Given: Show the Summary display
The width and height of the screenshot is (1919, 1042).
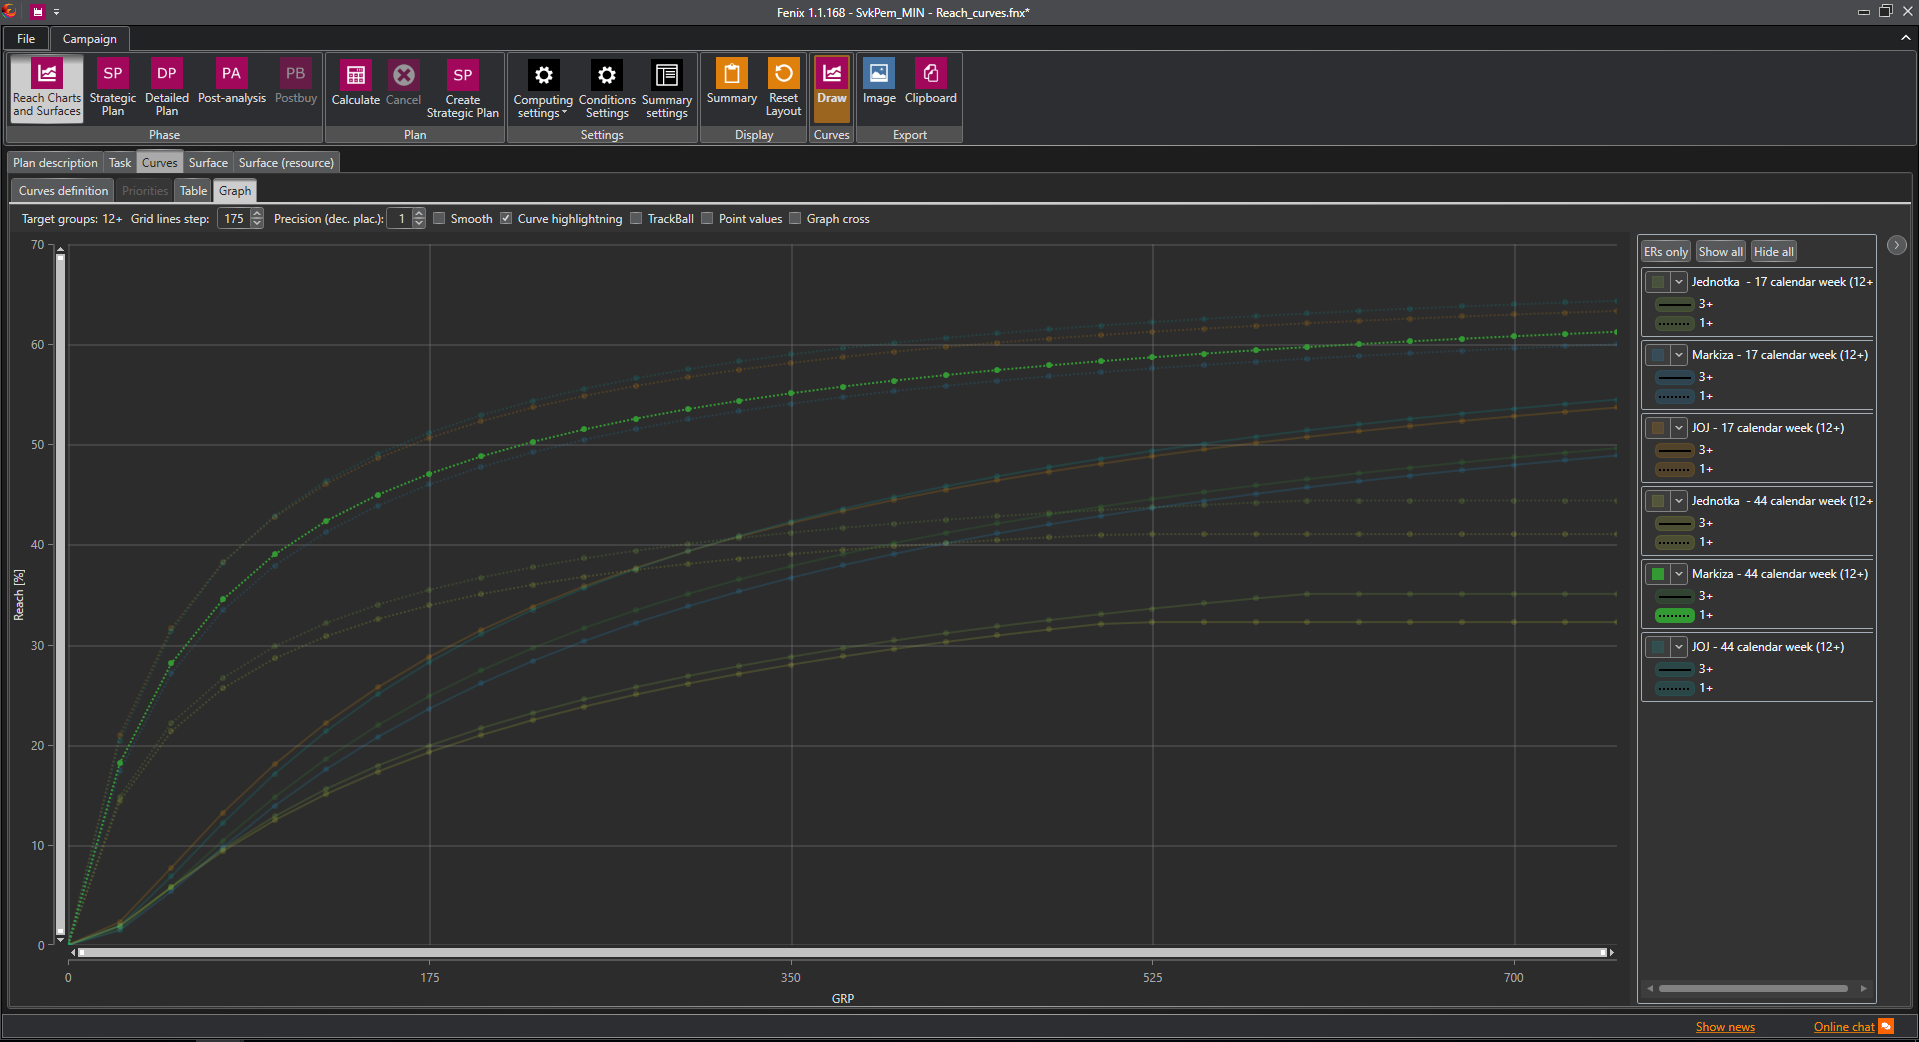Looking at the screenshot, I should point(732,82).
